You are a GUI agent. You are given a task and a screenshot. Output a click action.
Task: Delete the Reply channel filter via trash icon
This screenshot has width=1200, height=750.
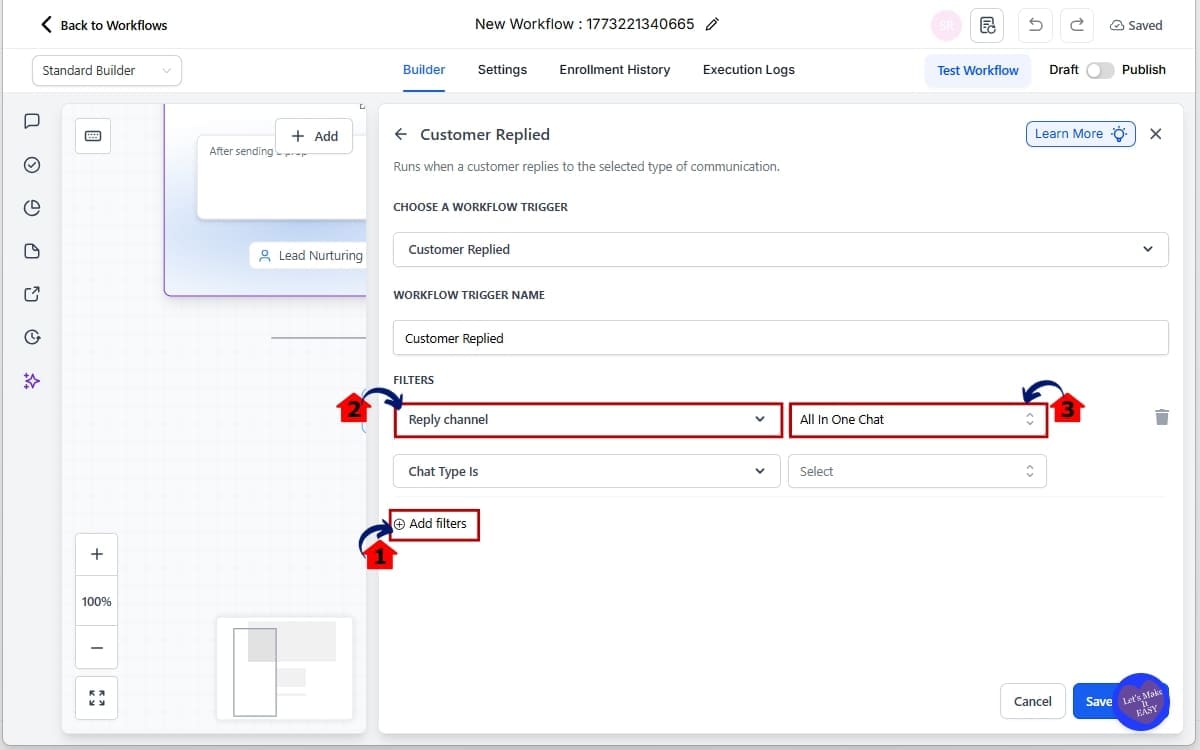coord(1161,417)
